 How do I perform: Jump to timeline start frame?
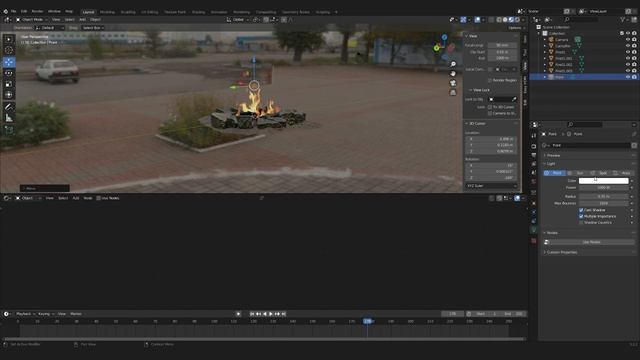tap(252, 314)
